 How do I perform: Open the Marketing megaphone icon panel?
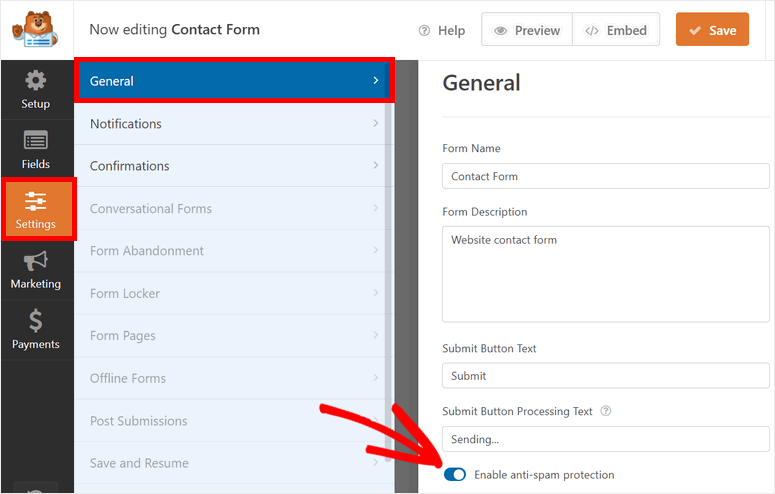36,262
